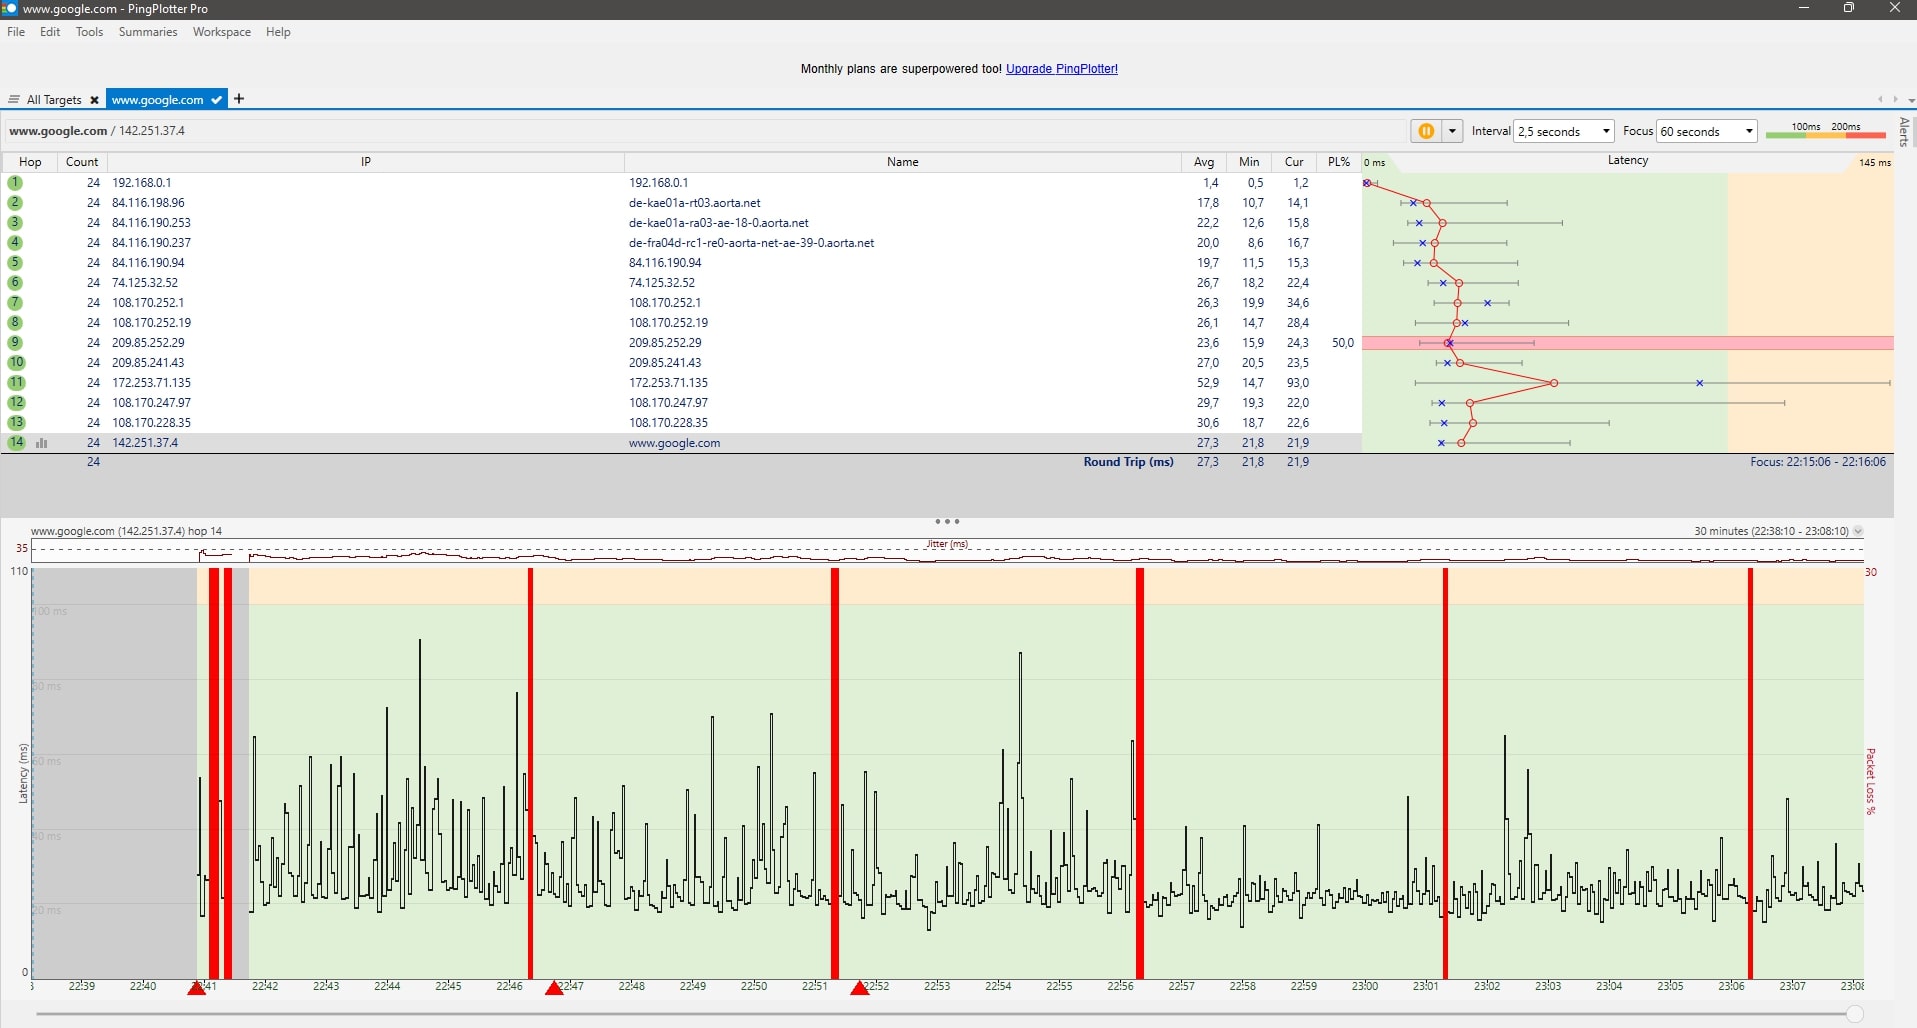Click the graph icon on hop 14
The height and width of the screenshot is (1028, 1917).
42,443
